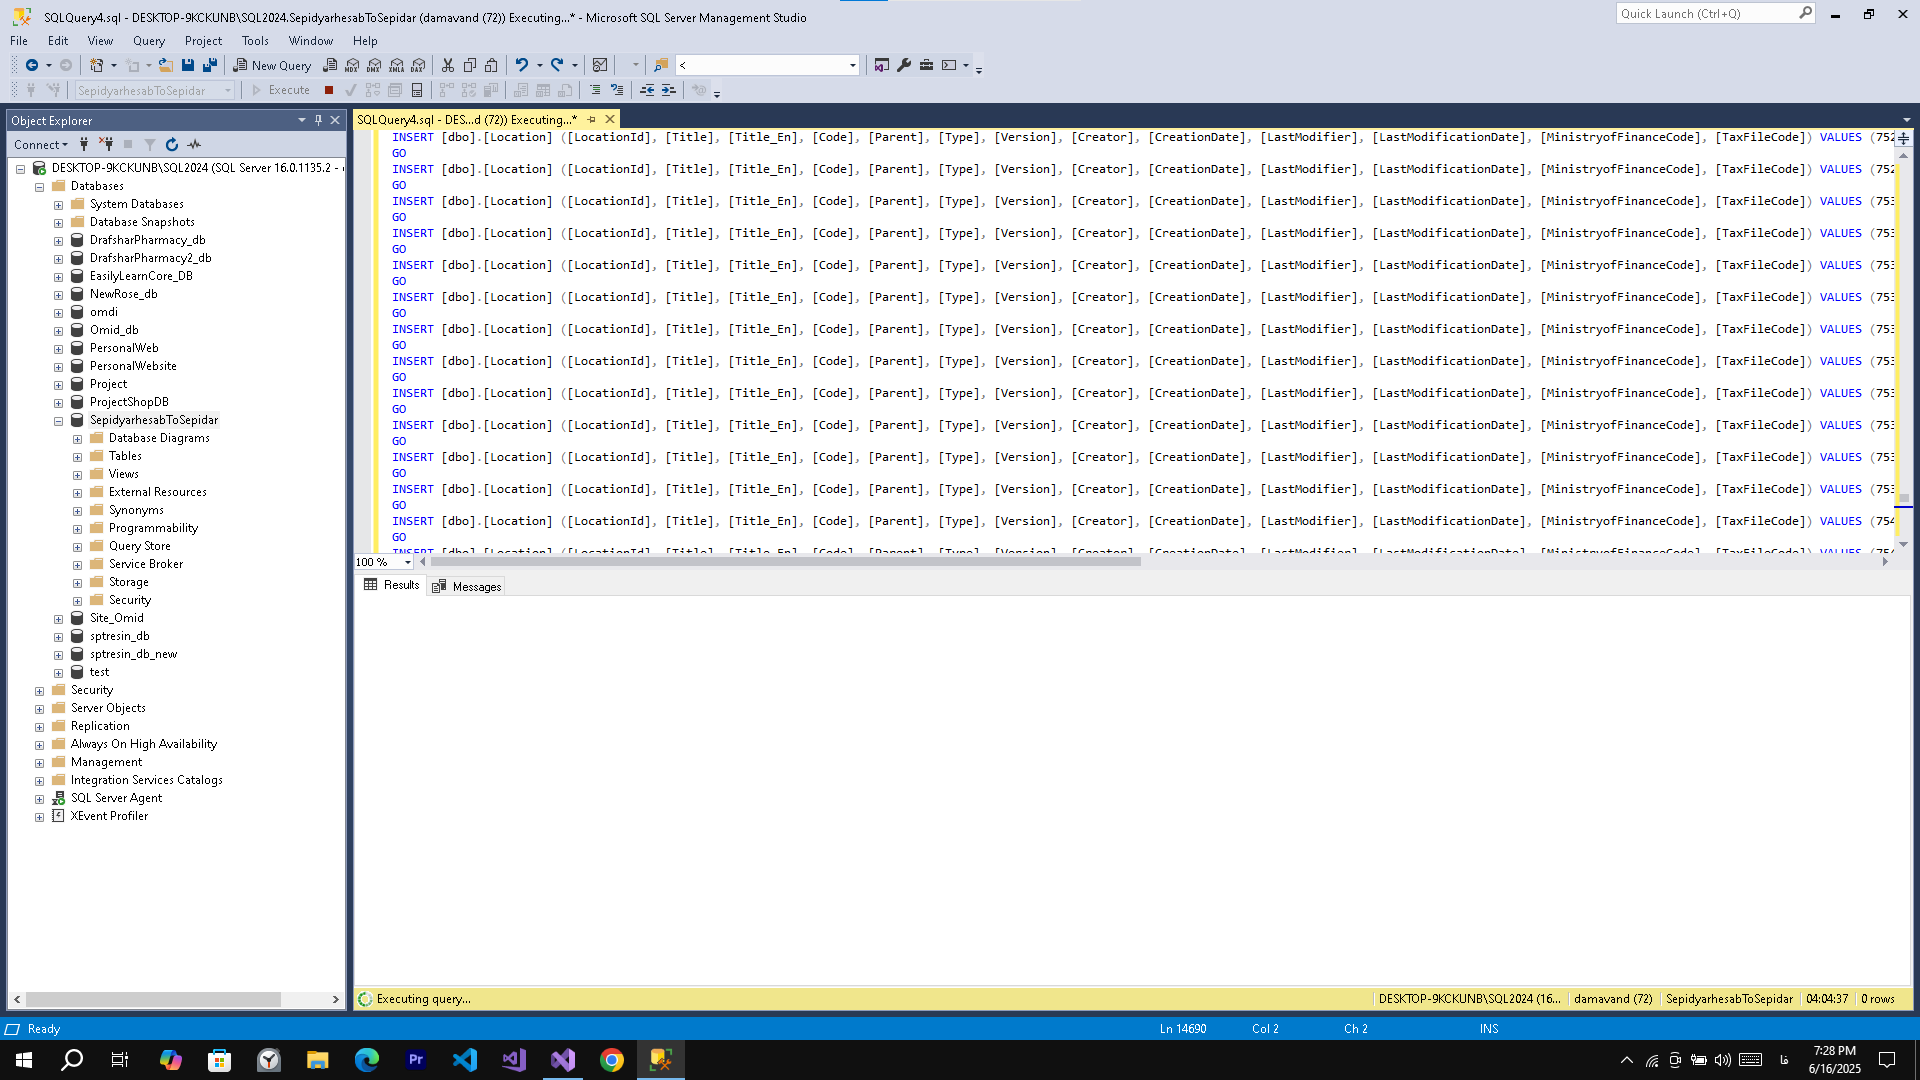Open the Query menu
This screenshot has width=1920, height=1080.
pyautogui.click(x=148, y=41)
